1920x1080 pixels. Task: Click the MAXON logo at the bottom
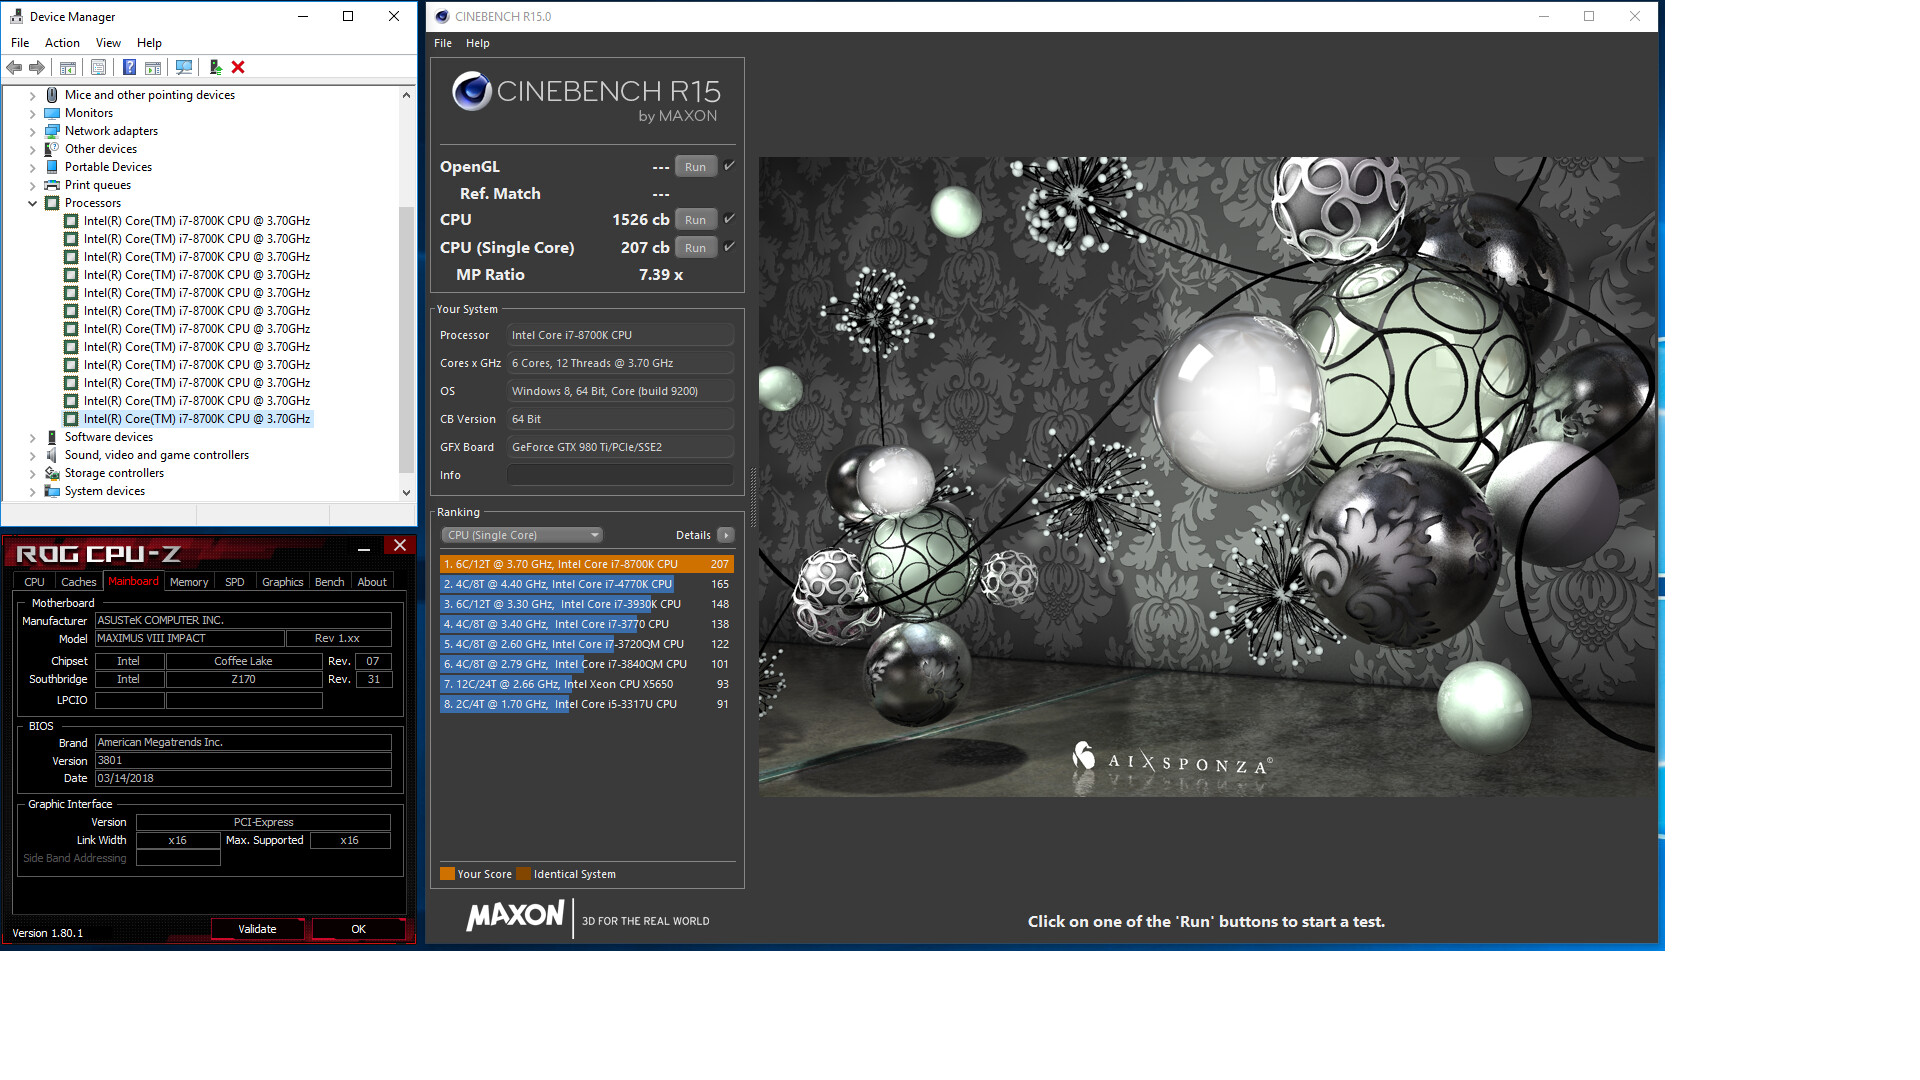(516, 915)
